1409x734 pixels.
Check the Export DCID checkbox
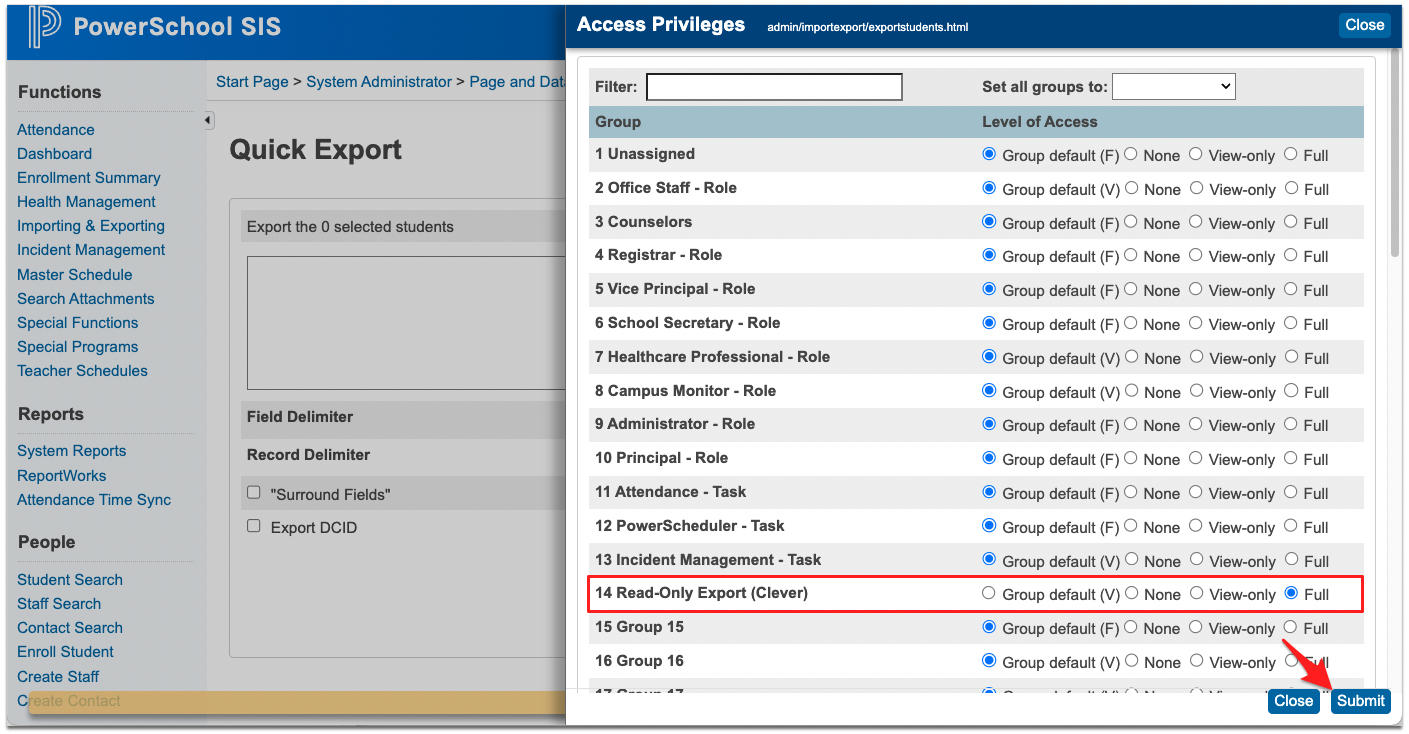(x=253, y=527)
